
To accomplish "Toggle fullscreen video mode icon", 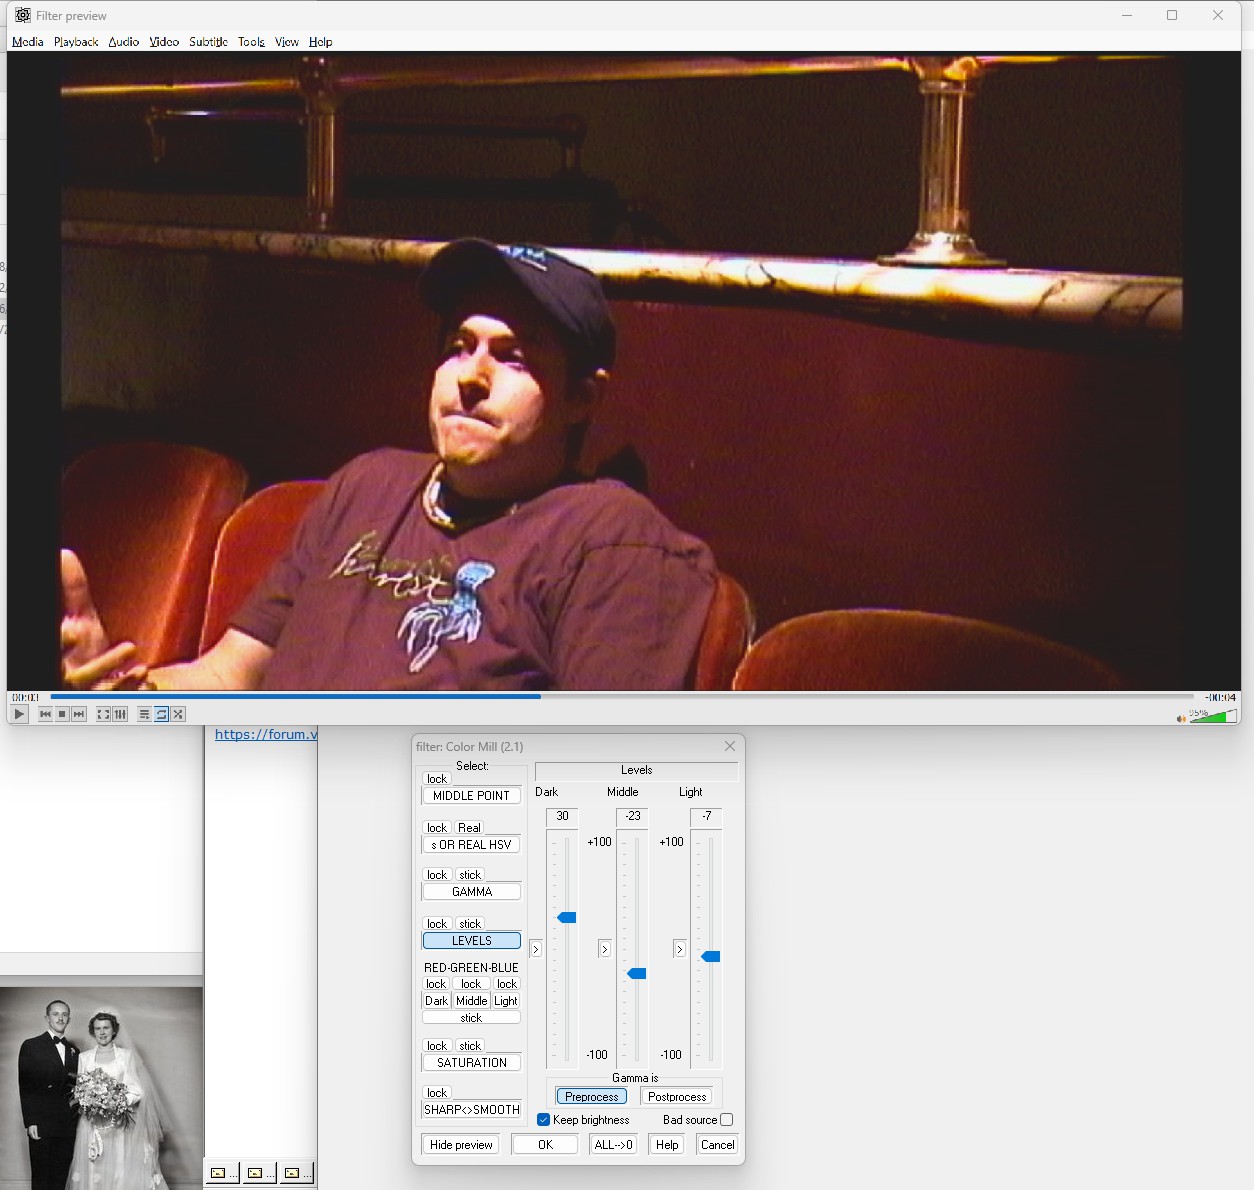I will [x=103, y=714].
